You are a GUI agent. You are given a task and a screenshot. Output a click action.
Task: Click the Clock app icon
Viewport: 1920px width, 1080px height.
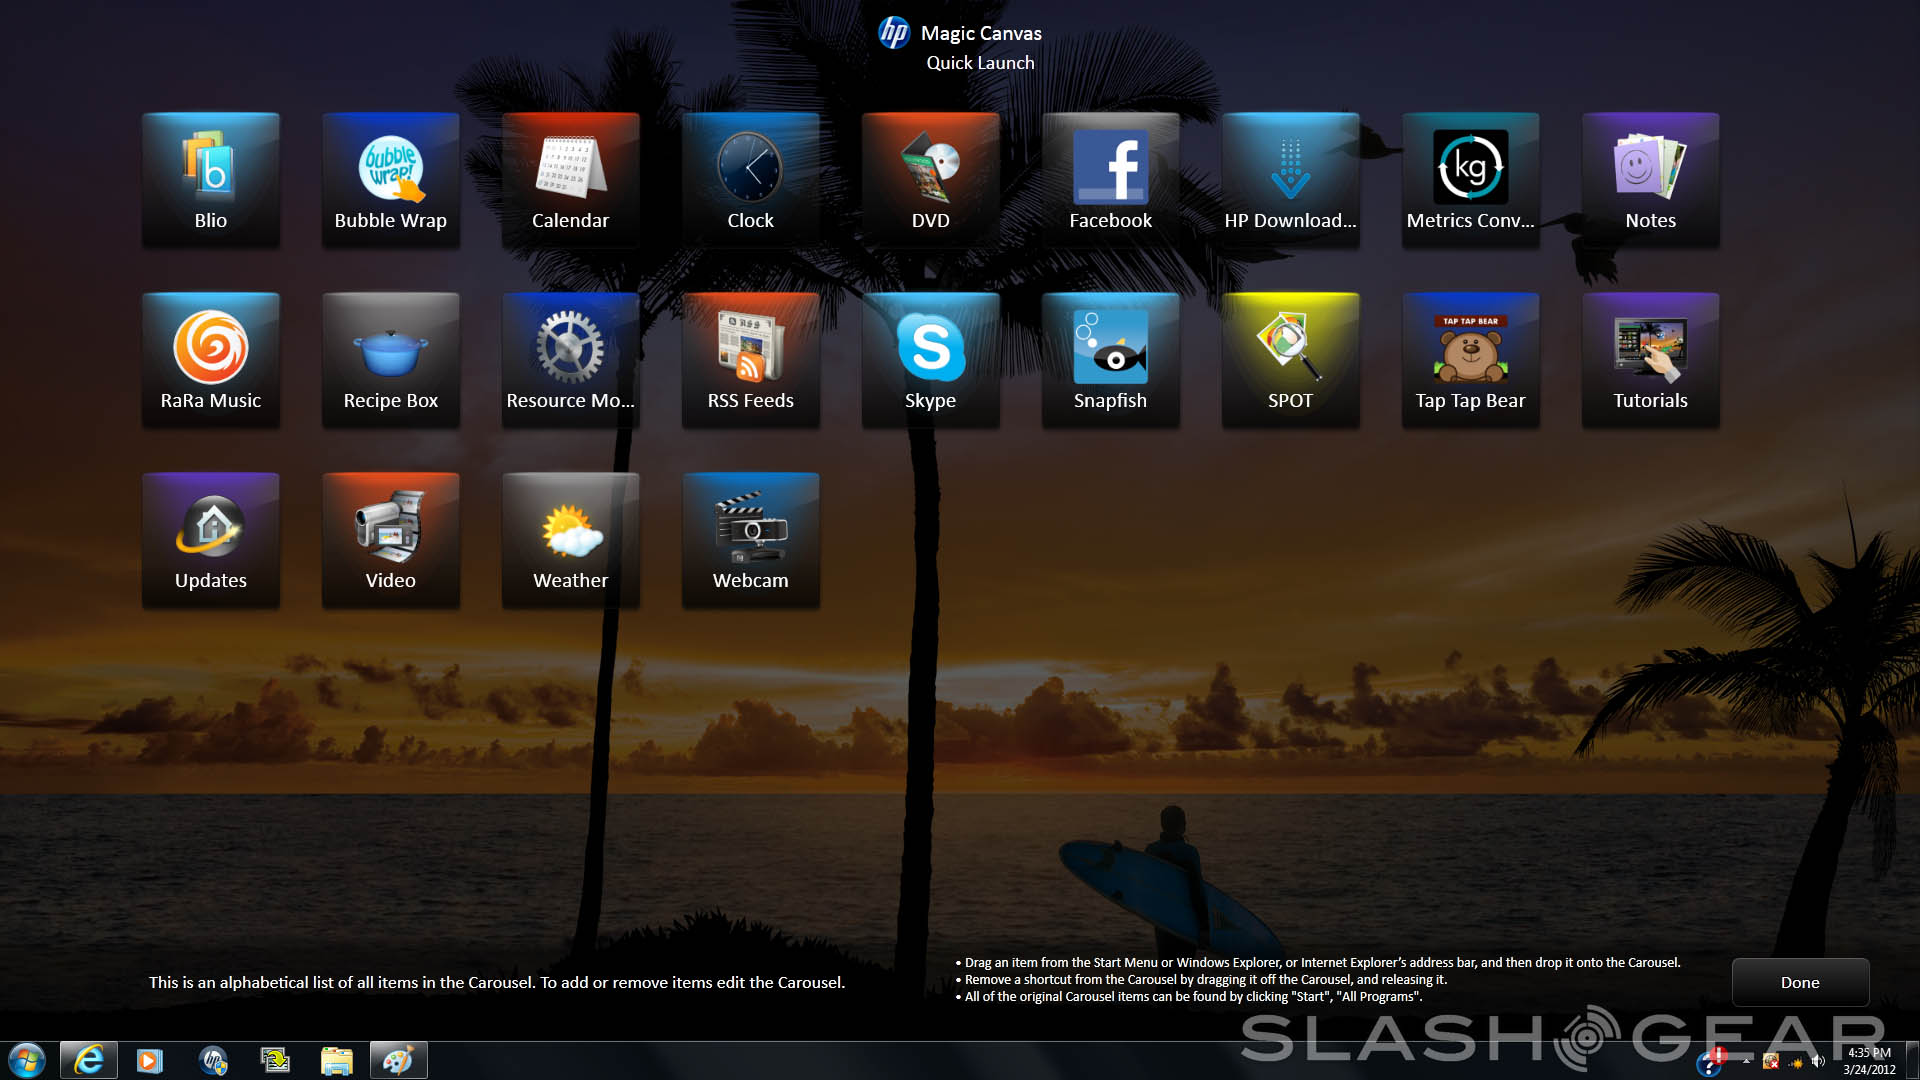tap(750, 180)
